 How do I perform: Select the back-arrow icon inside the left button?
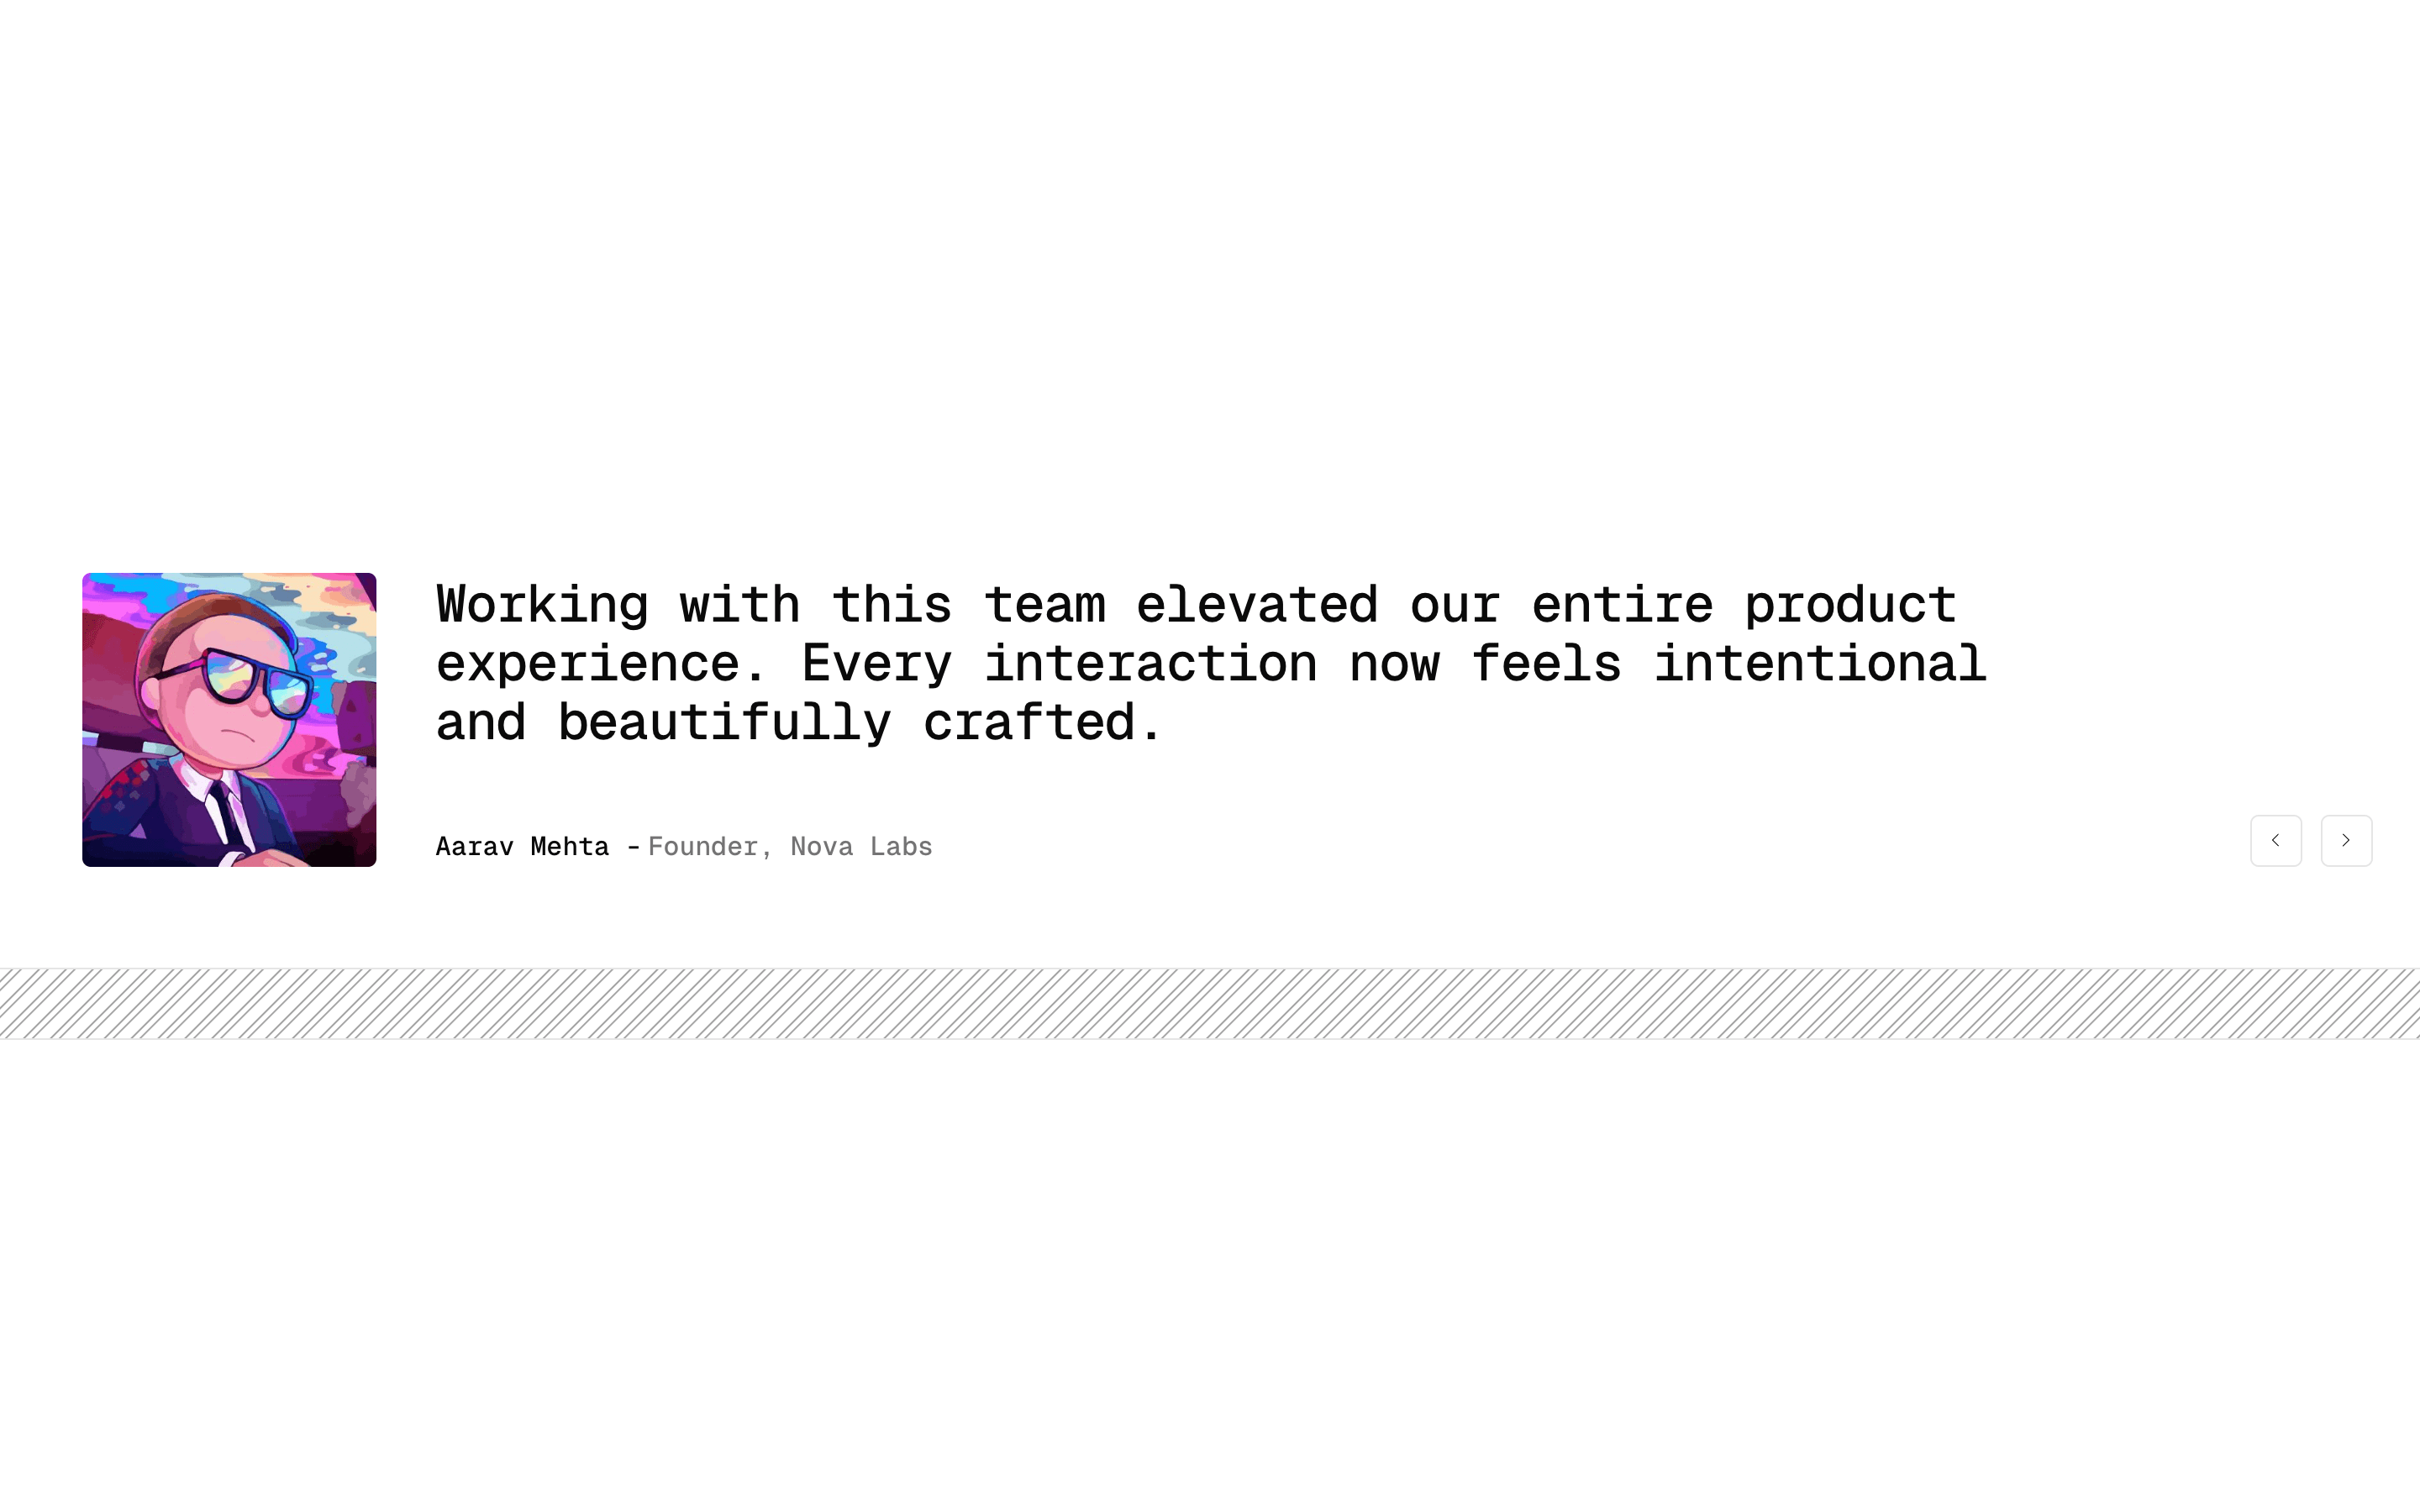pyautogui.click(x=2276, y=841)
